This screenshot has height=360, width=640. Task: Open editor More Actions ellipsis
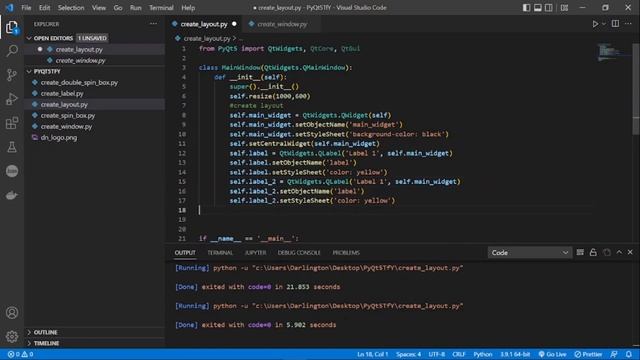628,24
